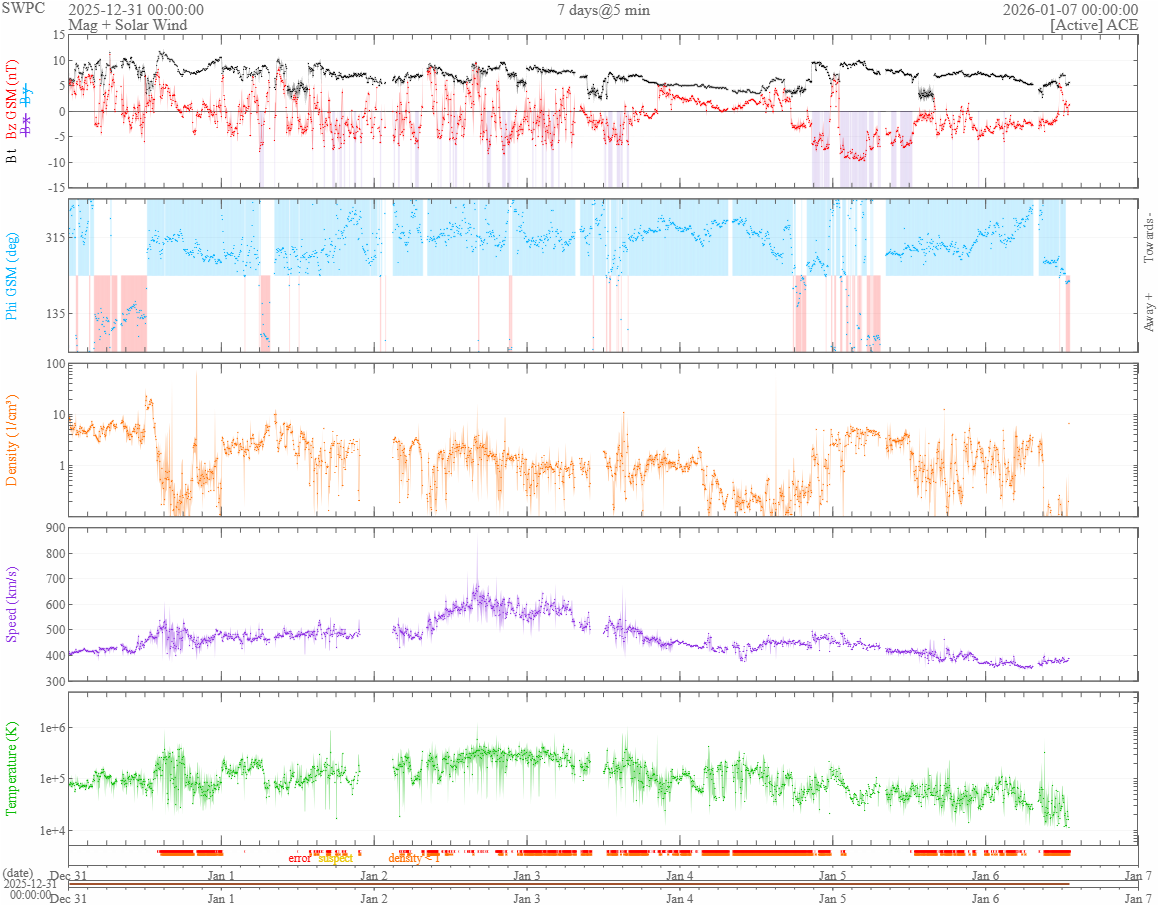
Task: Click the 500 tick on the Speed axis
Action: coord(55,630)
